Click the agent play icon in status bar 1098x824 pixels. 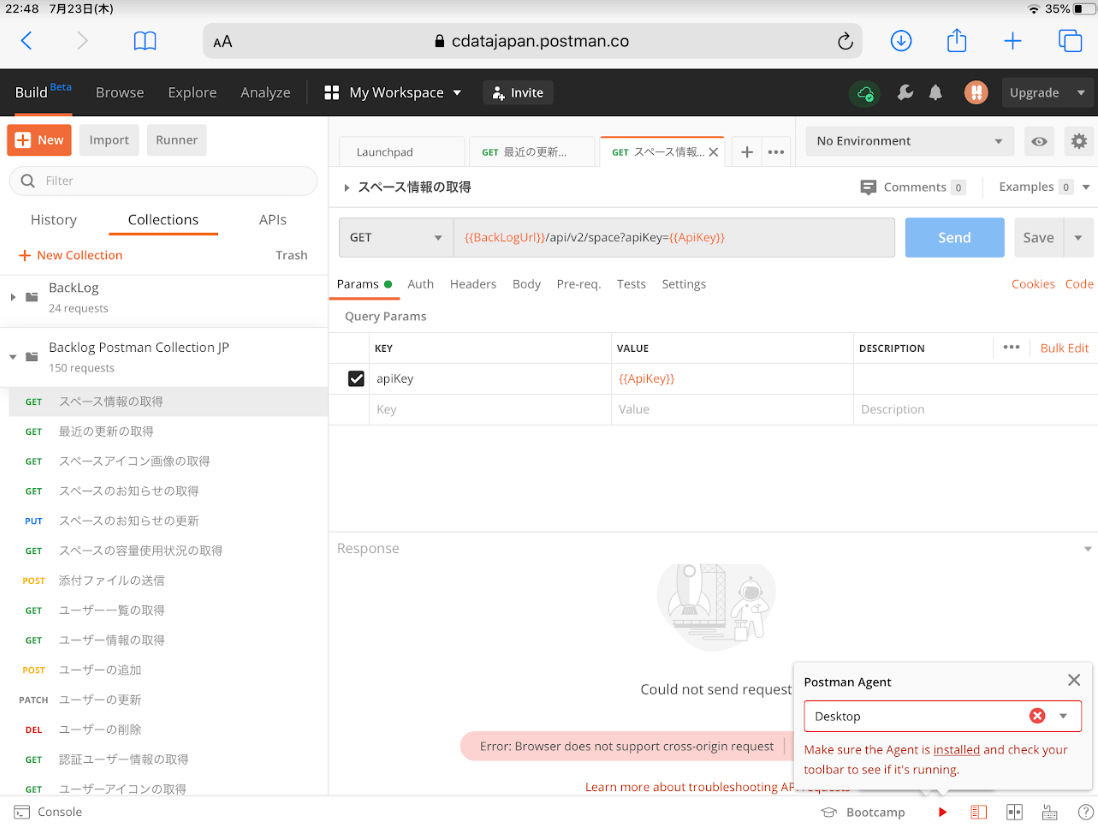click(943, 812)
